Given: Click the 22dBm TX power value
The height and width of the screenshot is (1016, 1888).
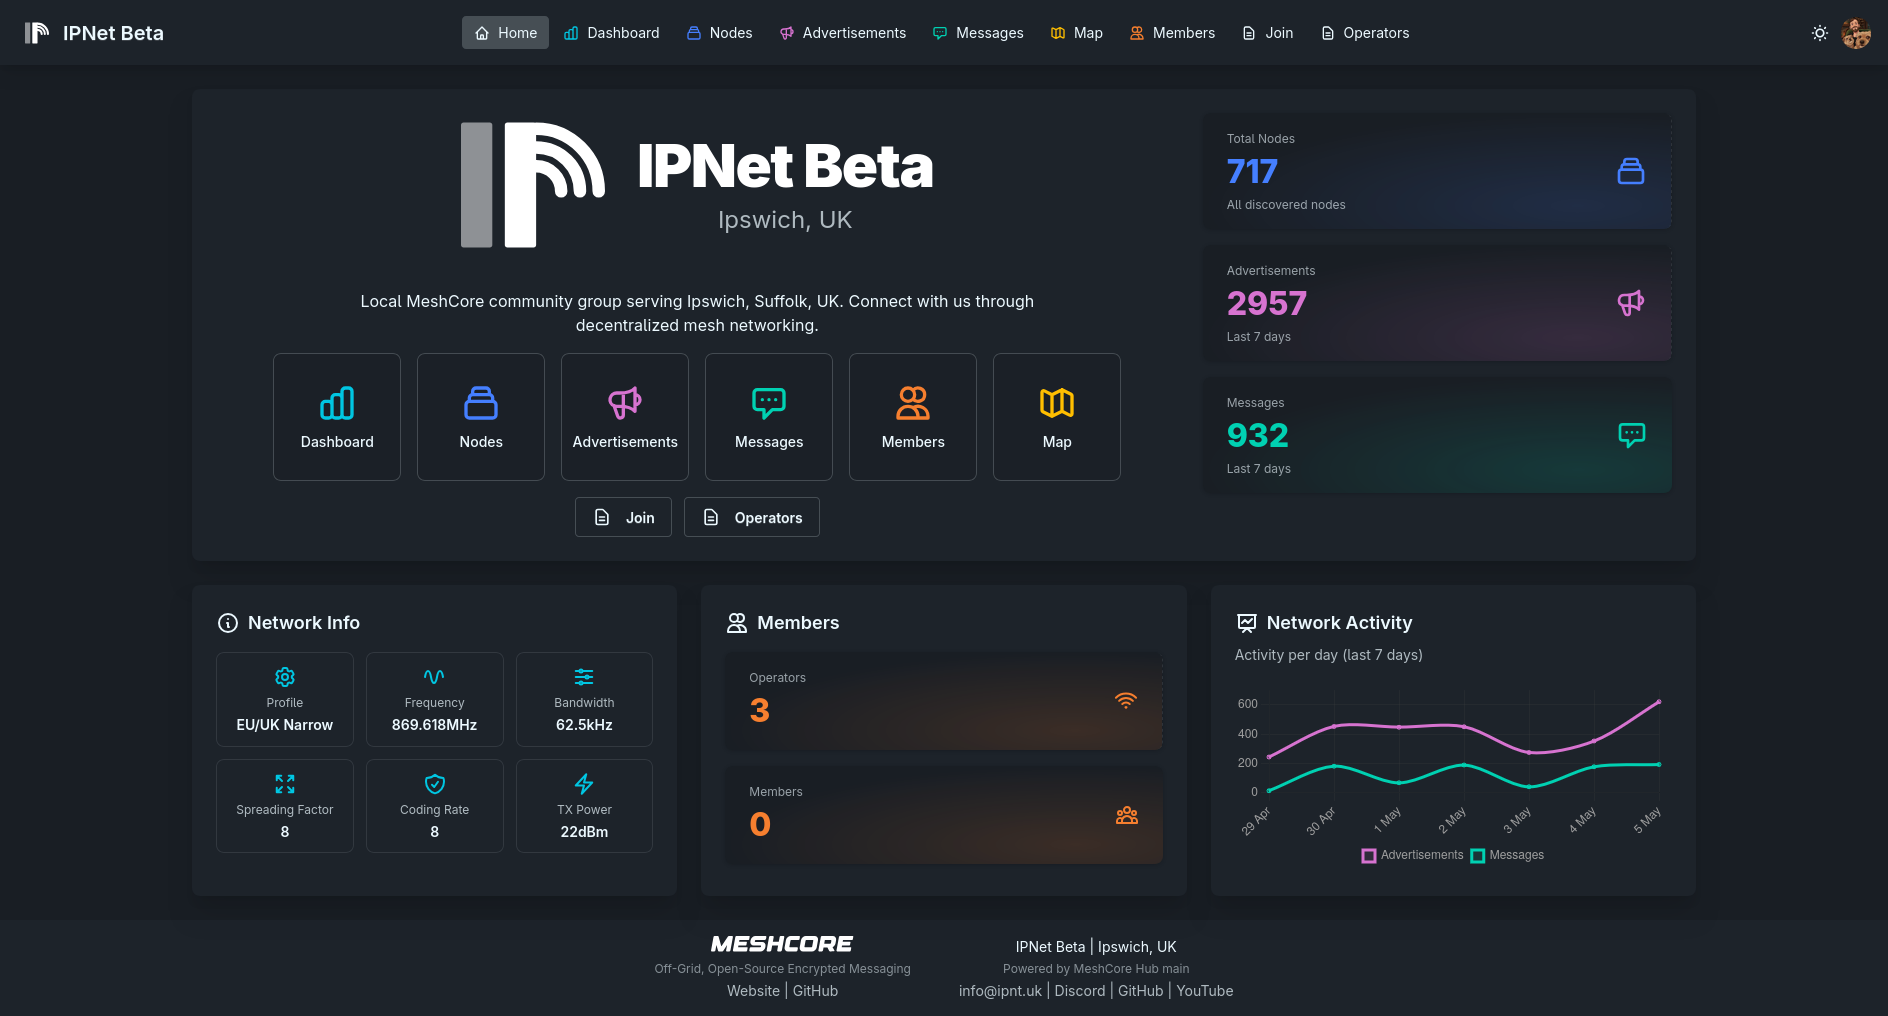Looking at the screenshot, I should [584, 832].
